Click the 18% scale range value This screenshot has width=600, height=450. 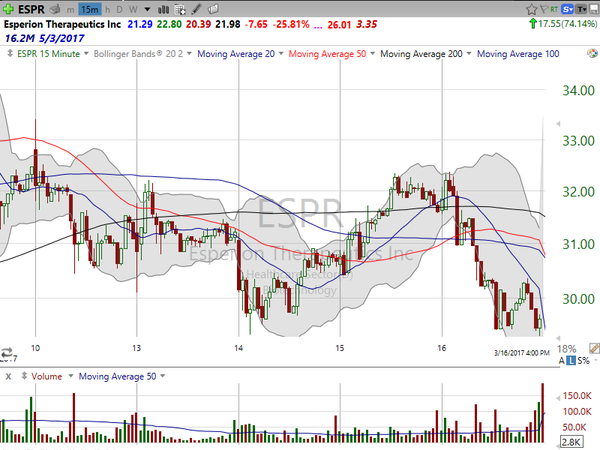point(567,349)
